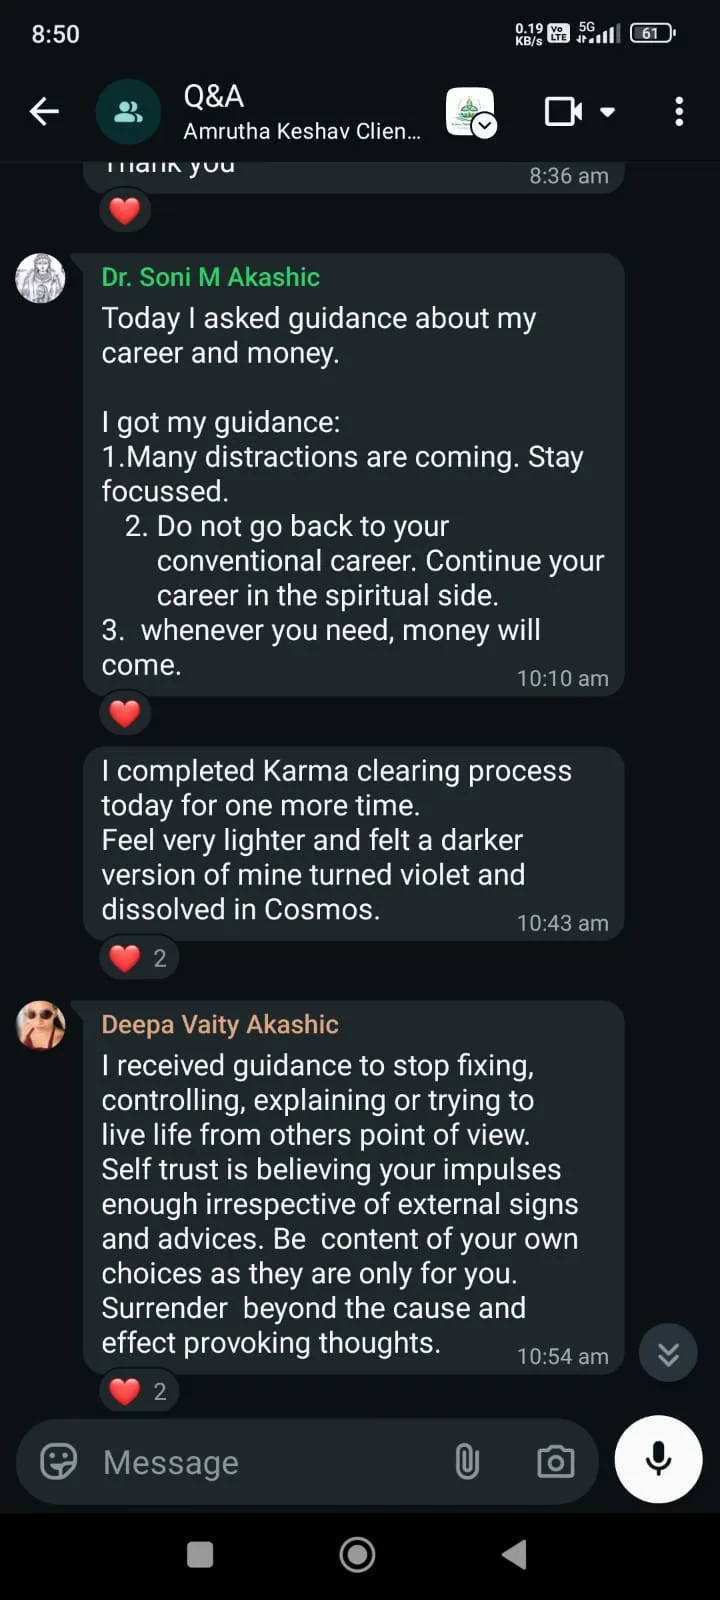The image size is (720, 1600).
Task: Open the camera from message bar
Action: (x=555, y=1462)
